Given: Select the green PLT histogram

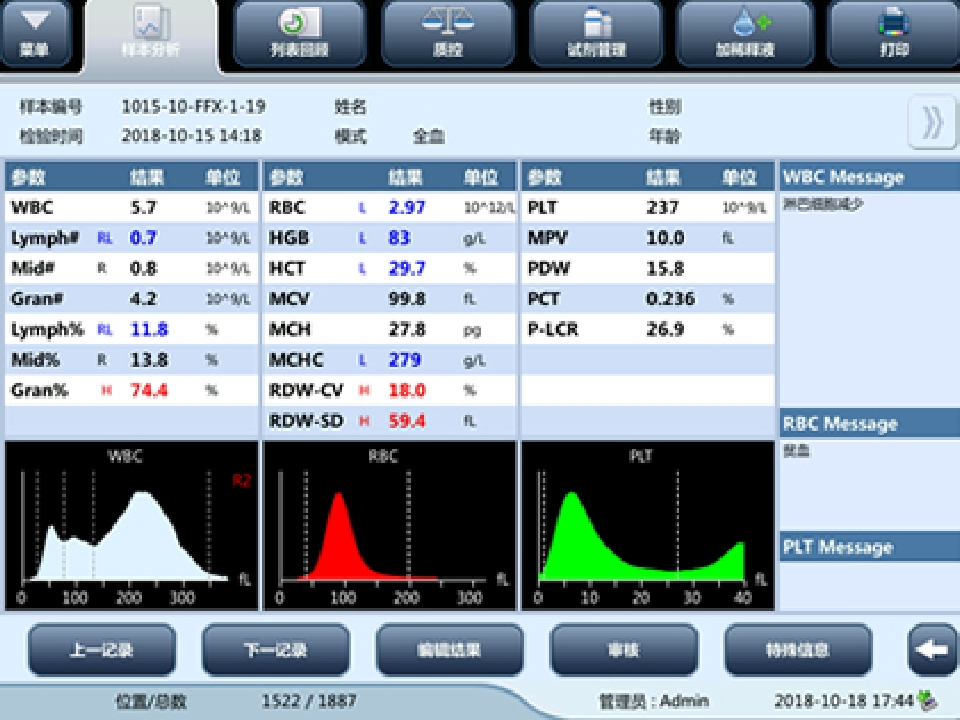Looking at the screenshot, I should click(x=647, y=526).
